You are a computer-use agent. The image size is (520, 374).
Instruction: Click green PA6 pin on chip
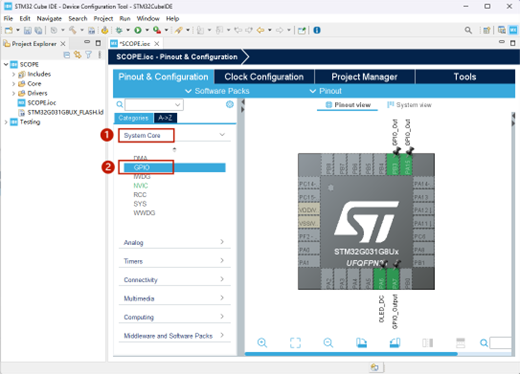pyautogui.click(x=380, y=278)
